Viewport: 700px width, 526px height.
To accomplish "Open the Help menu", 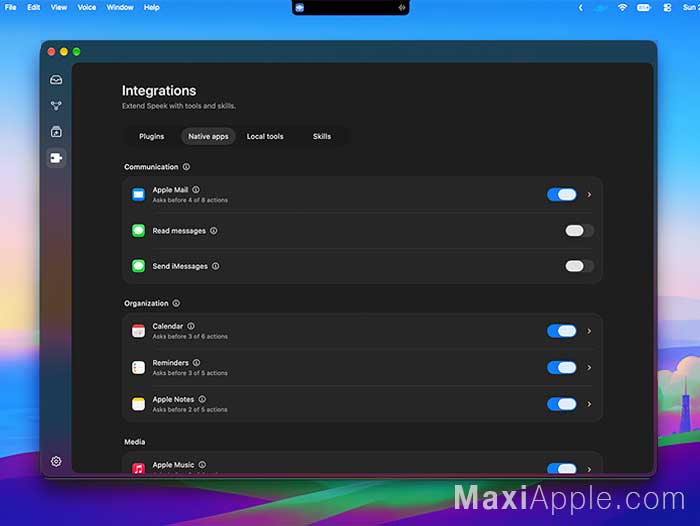I will pos(152,7).
